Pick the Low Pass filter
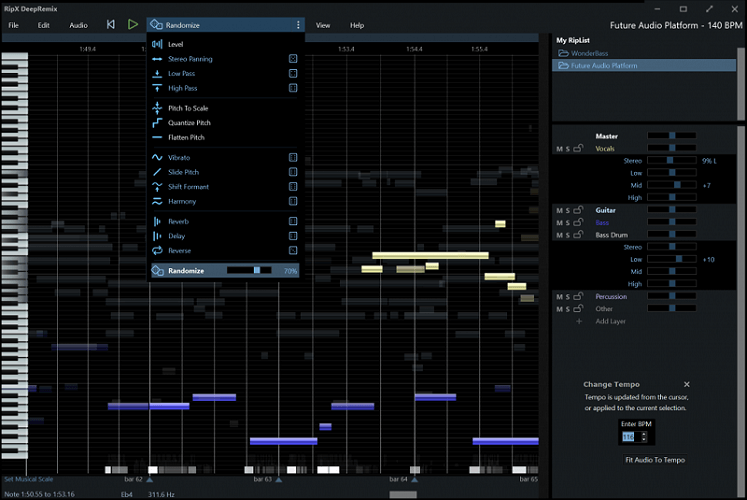The height and width of the screenshot is (500, 747). pyautogui.click(x=181, y=74)
